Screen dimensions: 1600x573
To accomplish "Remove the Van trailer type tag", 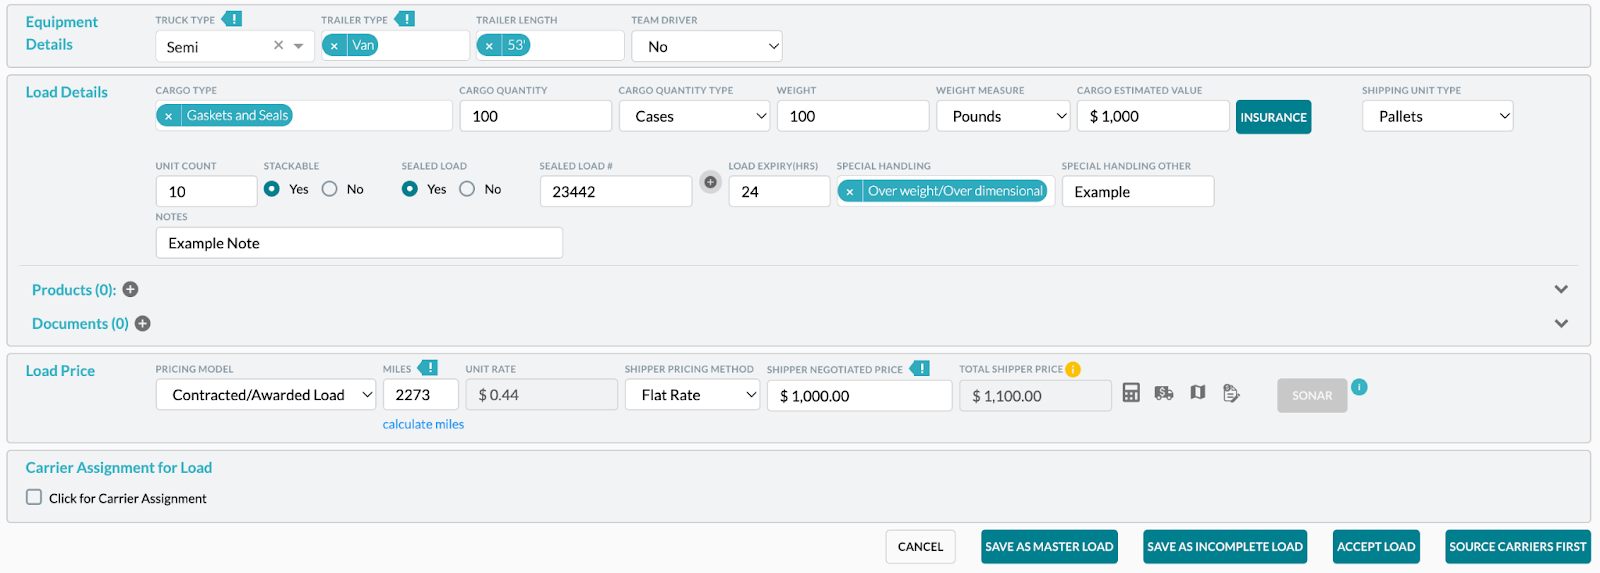I will (x=334, y=45).
